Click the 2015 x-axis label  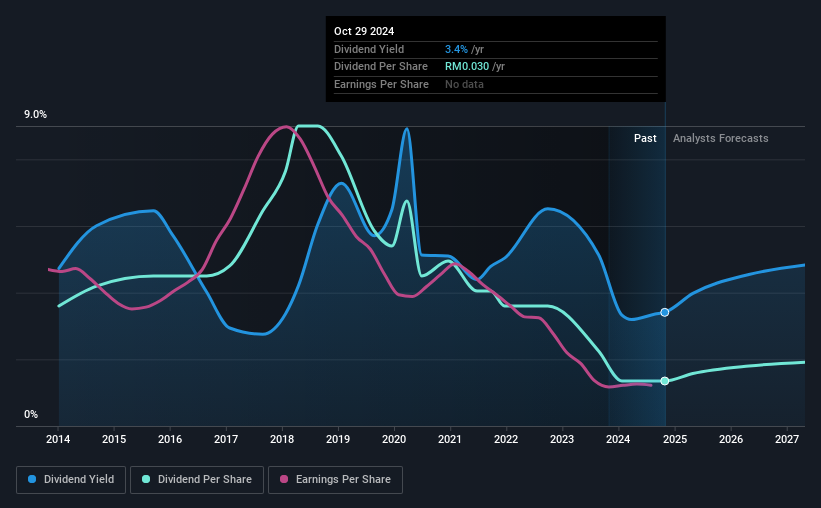(114, 439)
